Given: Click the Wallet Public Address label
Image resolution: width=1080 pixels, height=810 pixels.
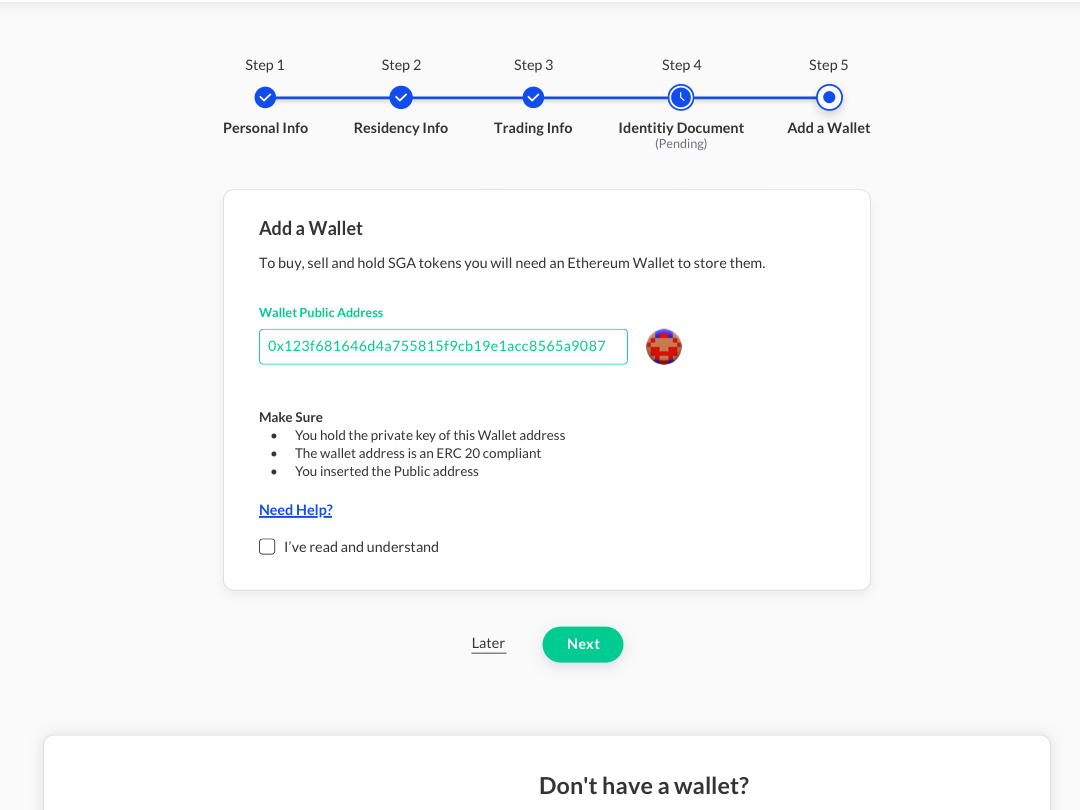Looking at the screenshot, I should [321, 313].
